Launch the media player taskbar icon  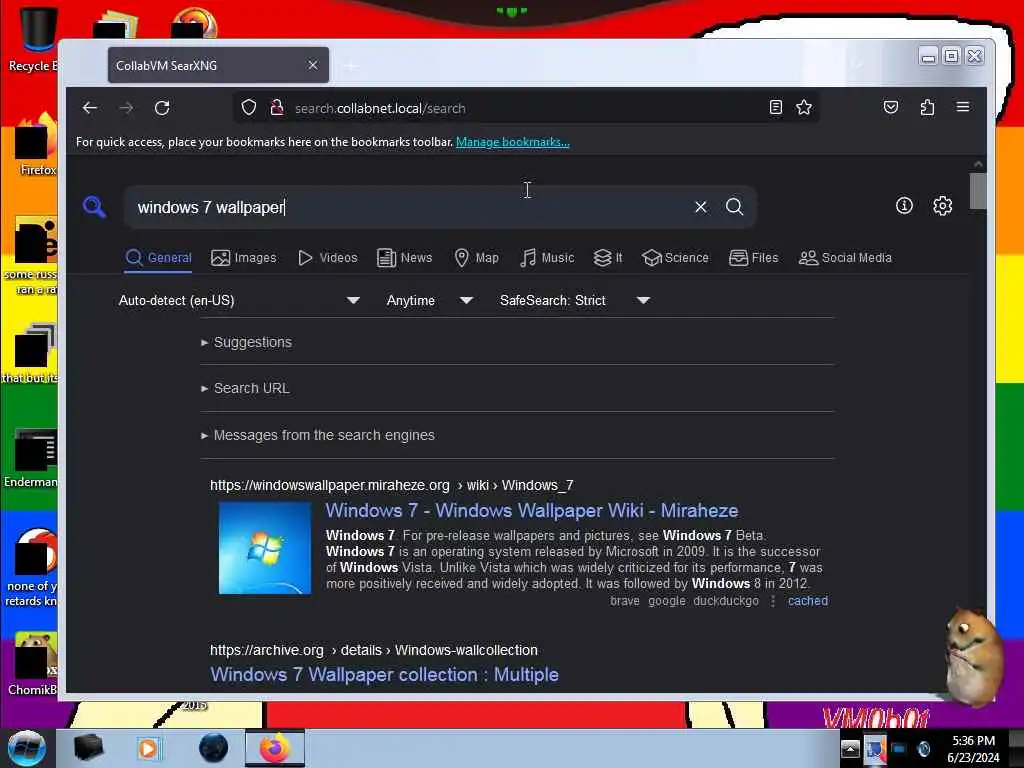tap(148, 748)
